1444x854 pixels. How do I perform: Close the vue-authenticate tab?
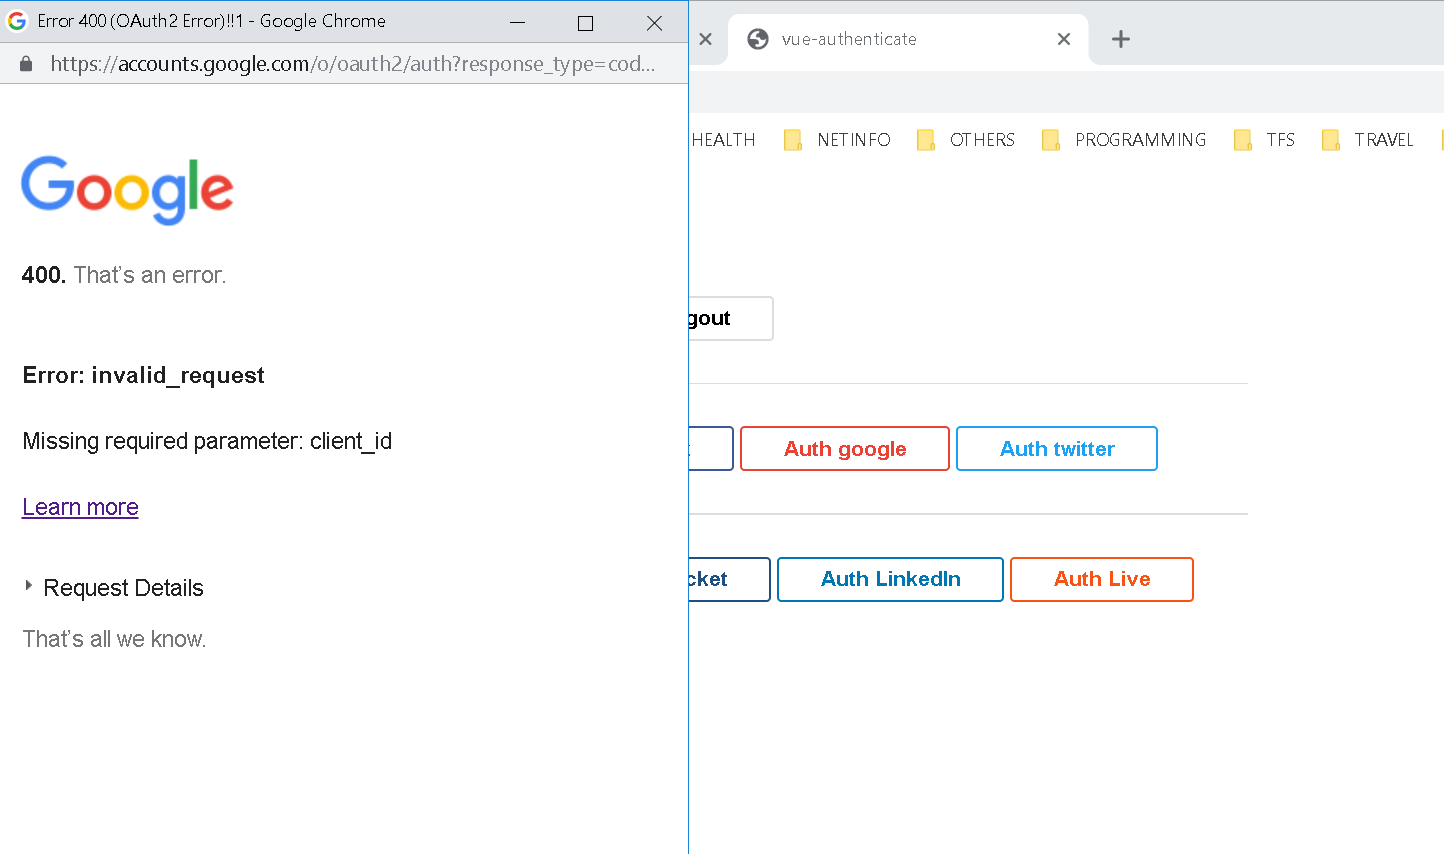[x=1063, y=39]
